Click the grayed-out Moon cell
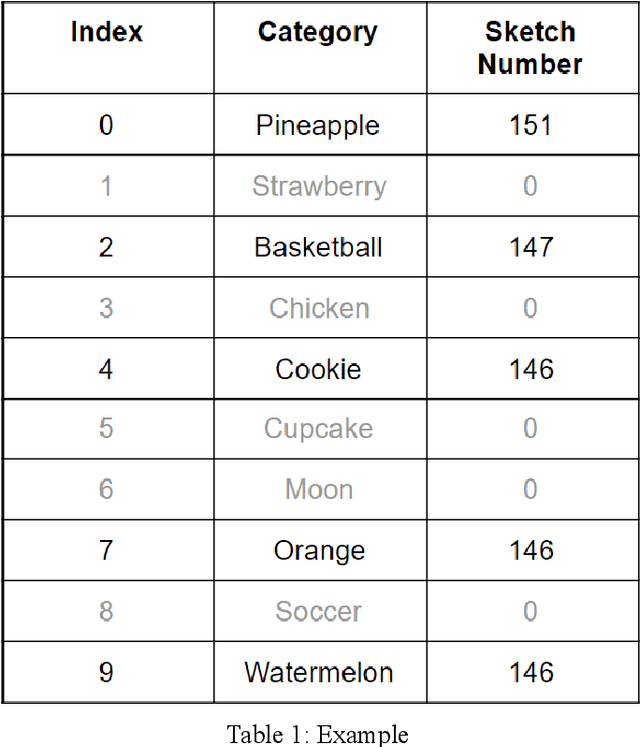The width and height of the screenshot is (640, 747). tap(319, 490)
